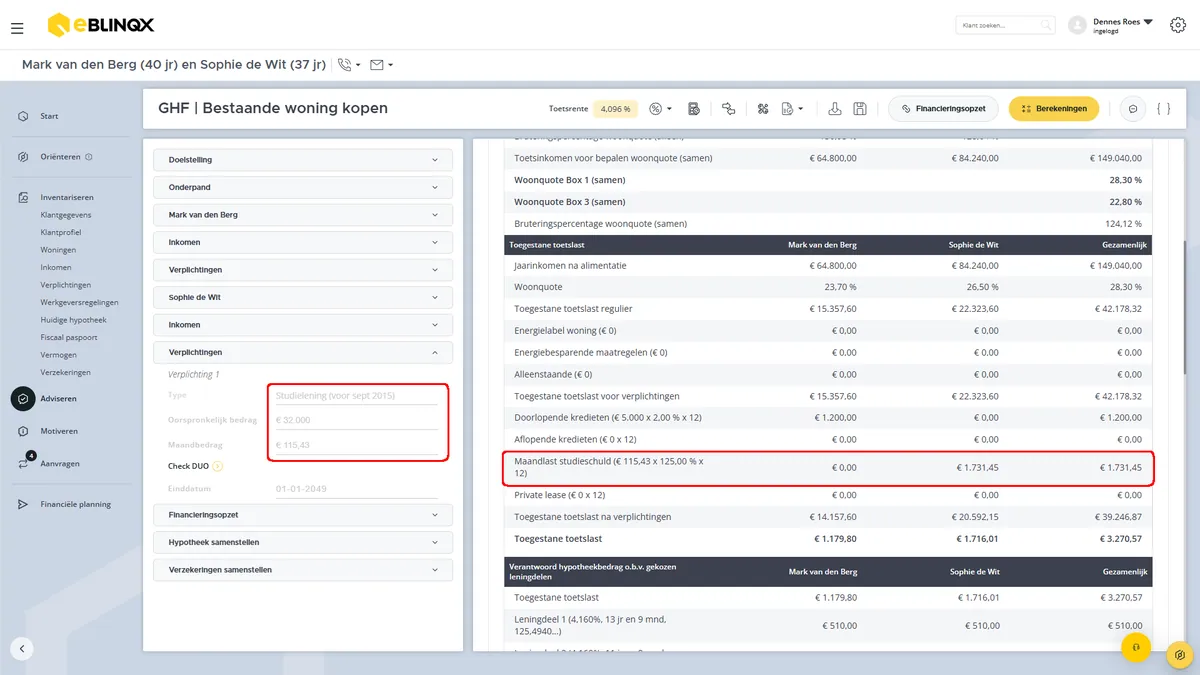Click the search magnifier icon
The width and height of the screenshot is (1200, 675).
pyautogui.click(x=1046, y=25)
